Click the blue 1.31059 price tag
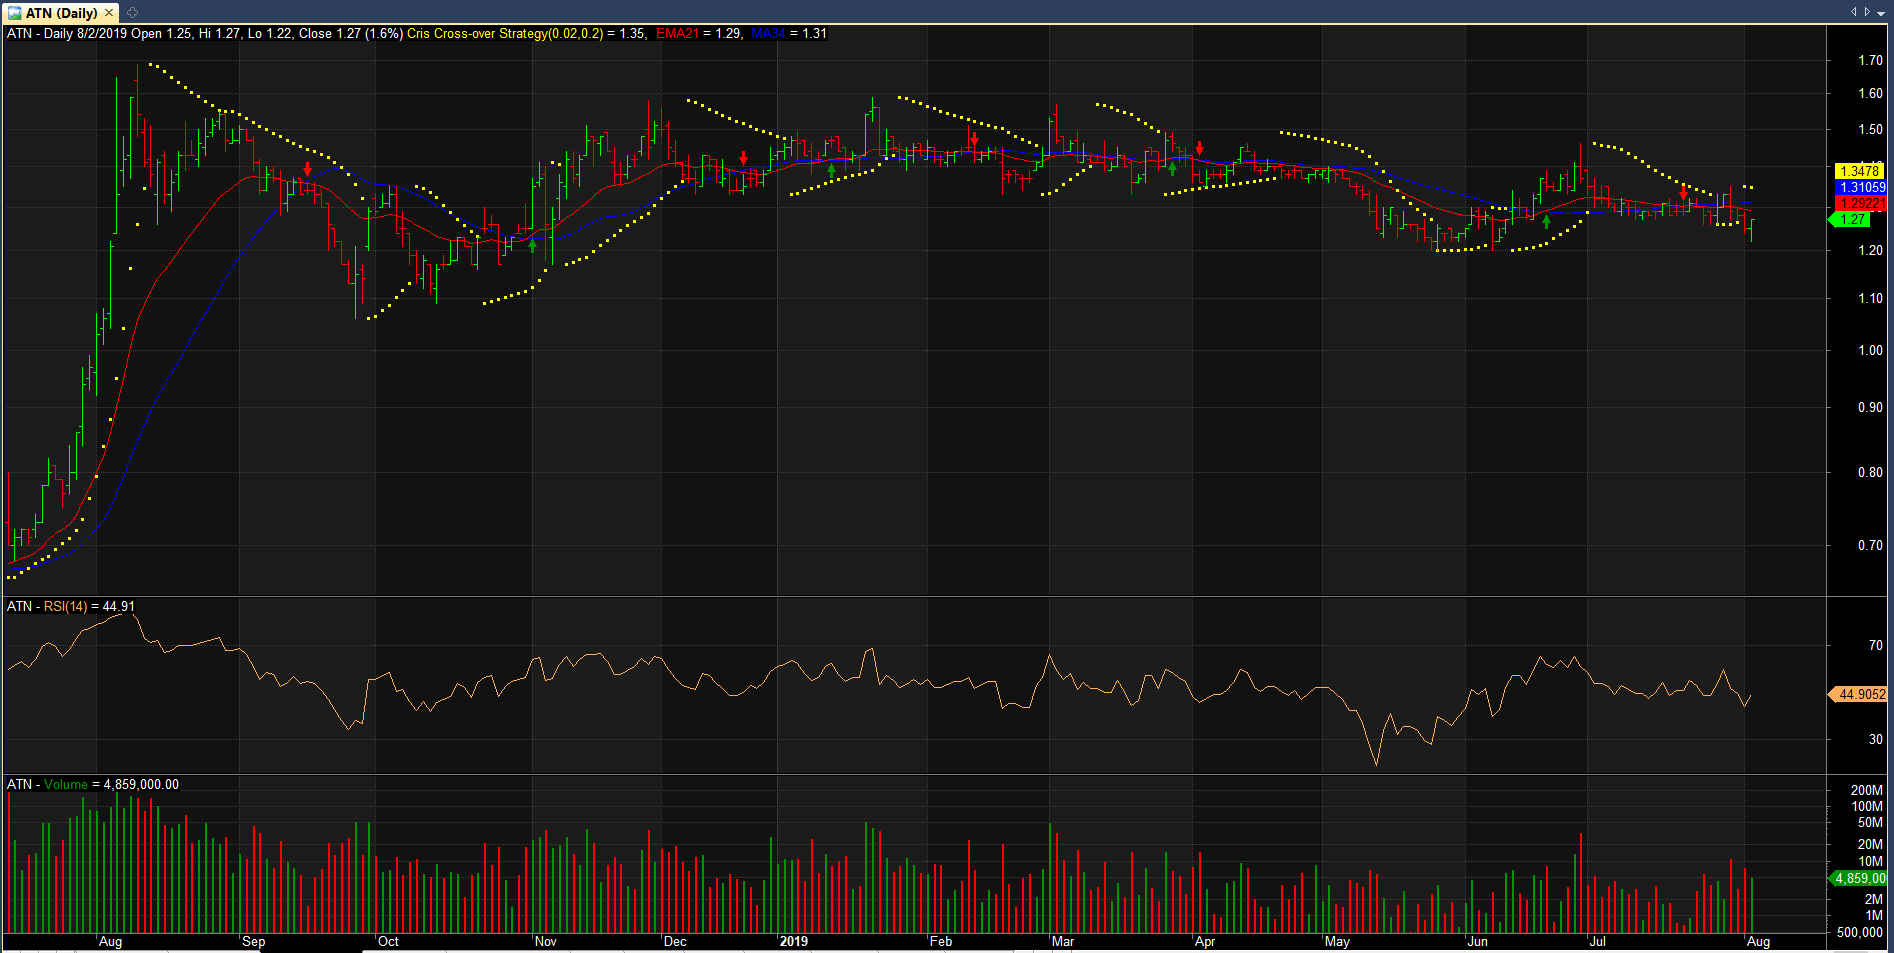The width and height of the screenshot is (1894, 953). tap(1861, 187)
